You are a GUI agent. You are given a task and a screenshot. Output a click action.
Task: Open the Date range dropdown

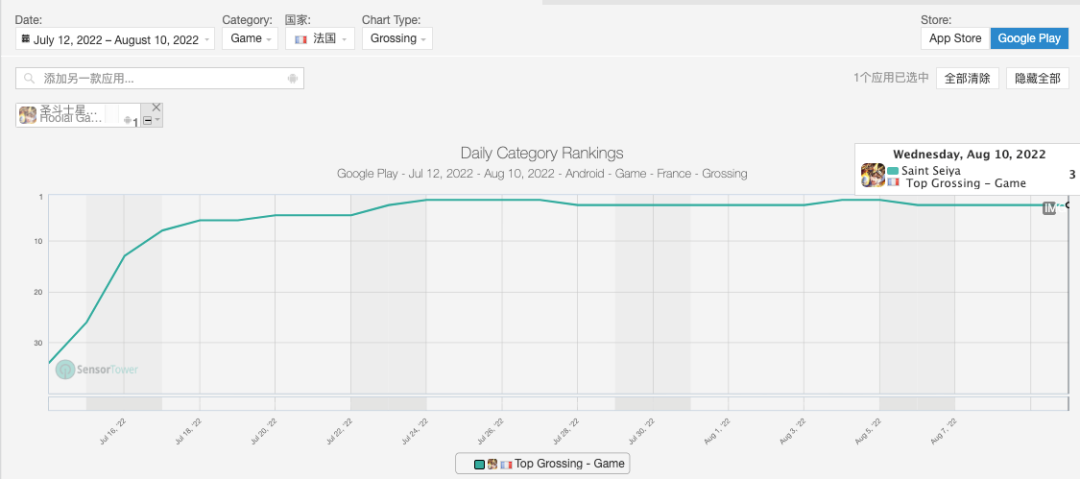tap(115, 39)
